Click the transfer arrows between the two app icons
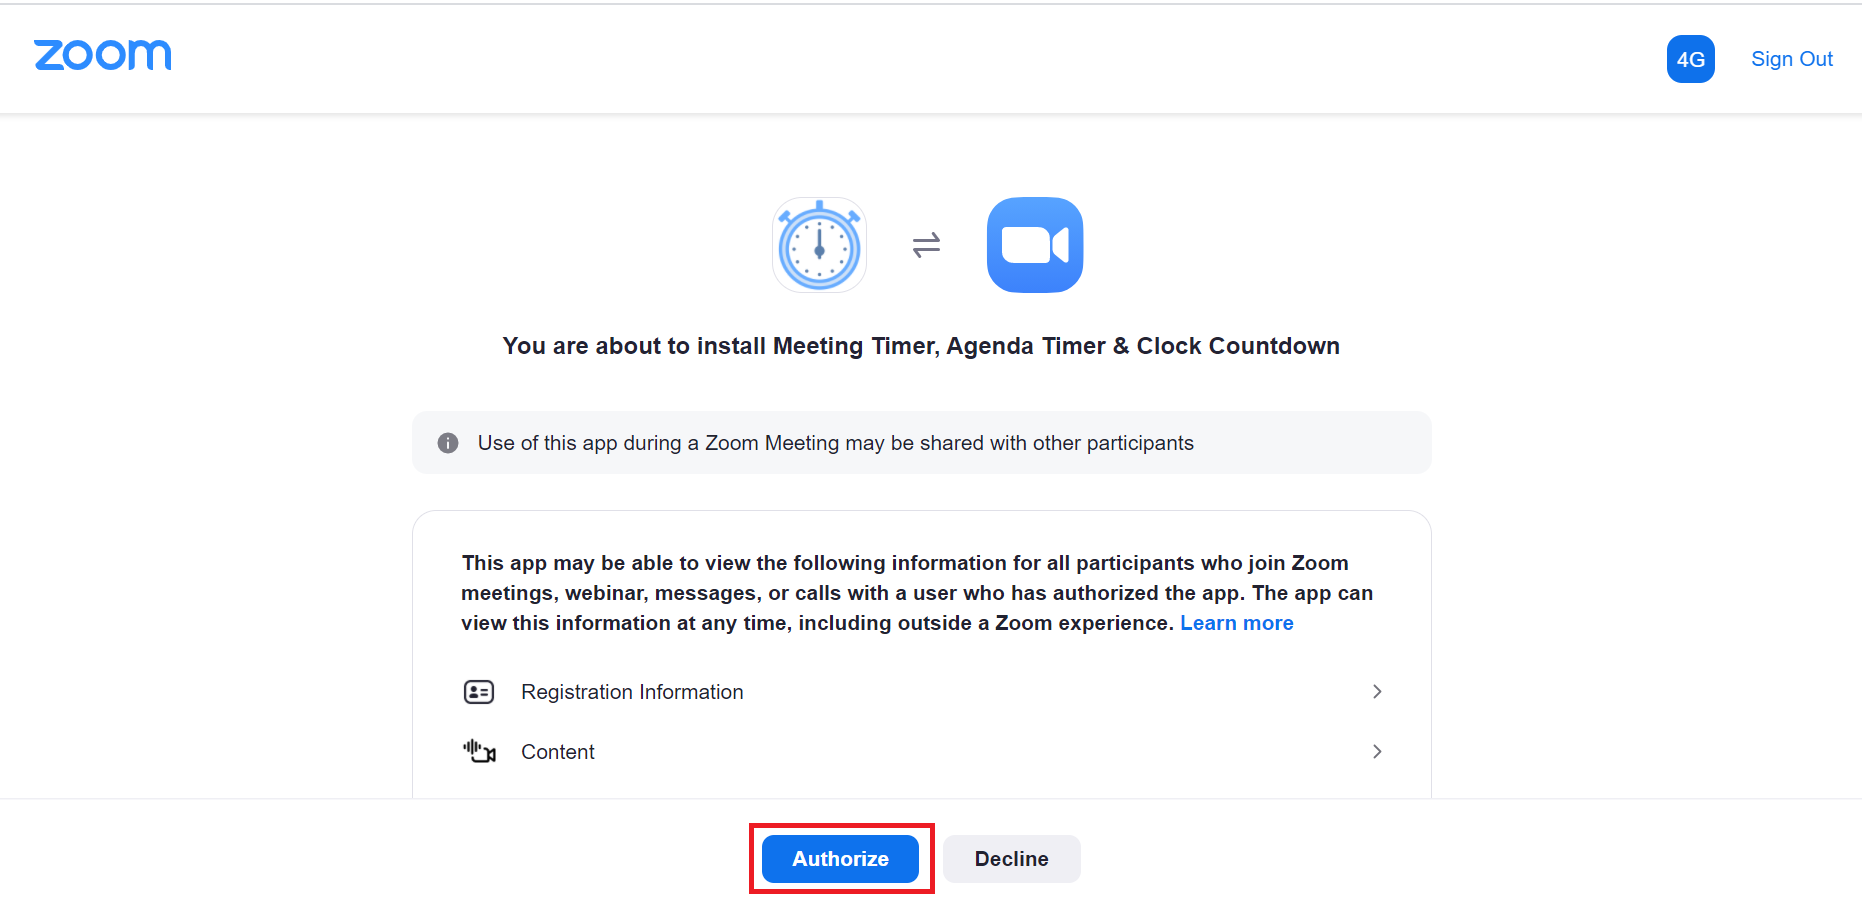 pos(925,244)
